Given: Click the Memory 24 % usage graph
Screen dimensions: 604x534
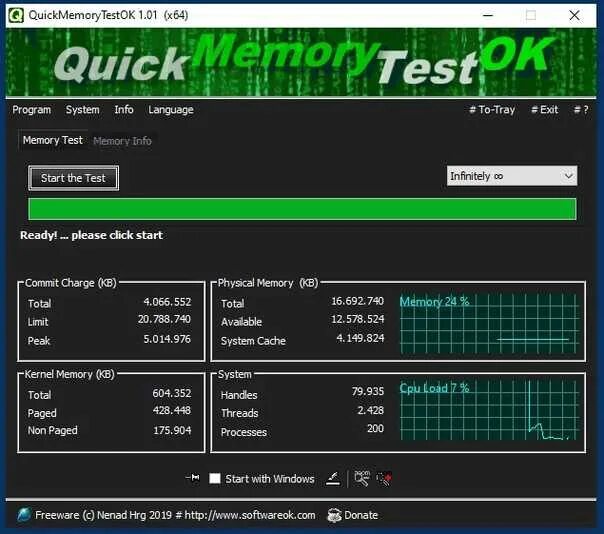Looking at the screenshot, I should tap(489, 324).
